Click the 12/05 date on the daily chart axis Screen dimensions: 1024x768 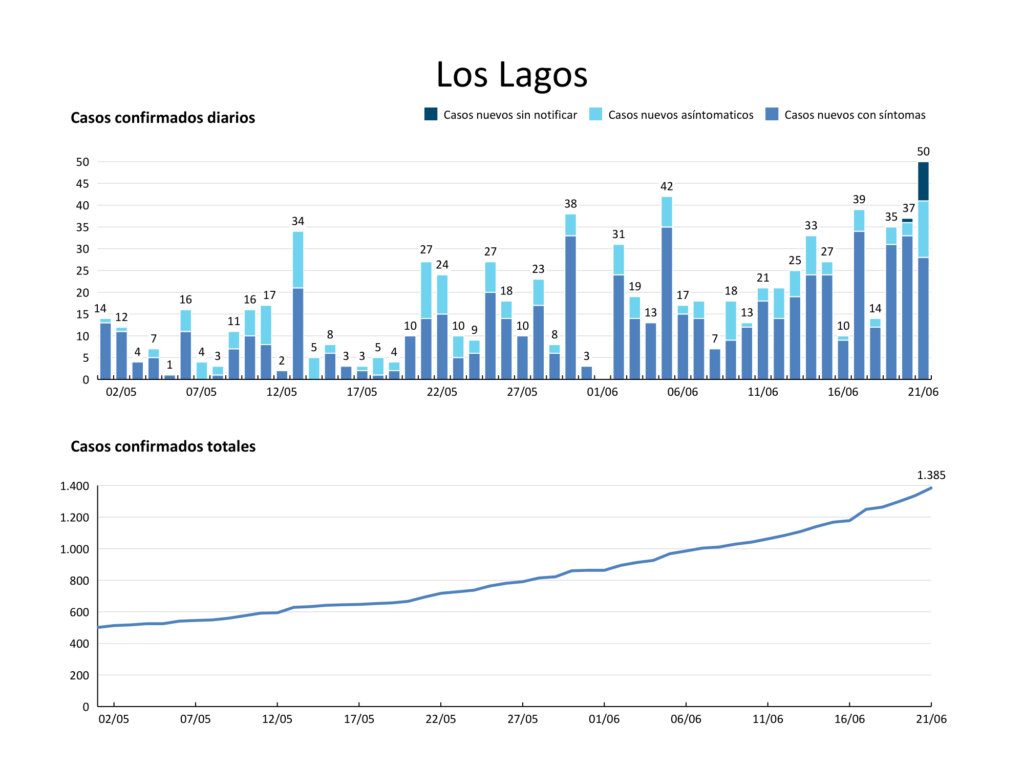(x=282, y=392)
